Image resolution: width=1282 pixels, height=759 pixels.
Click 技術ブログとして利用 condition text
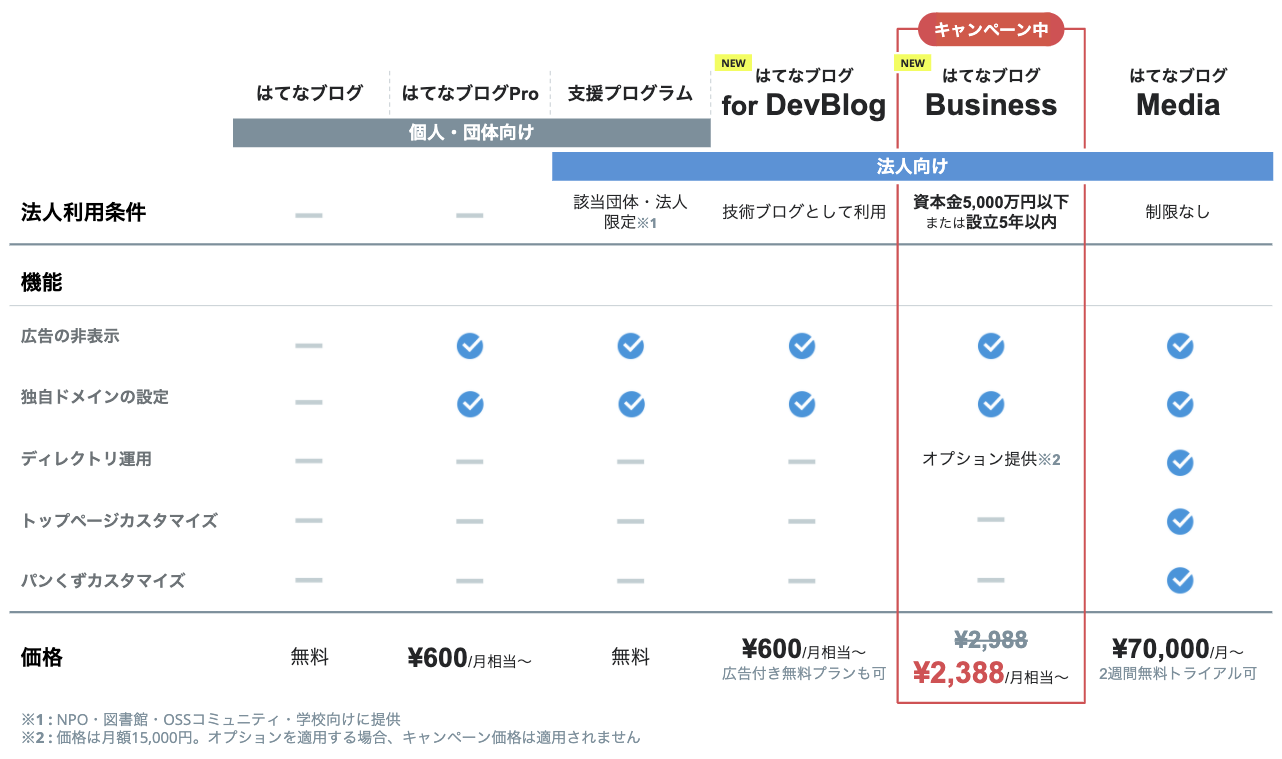pos(804,212)
